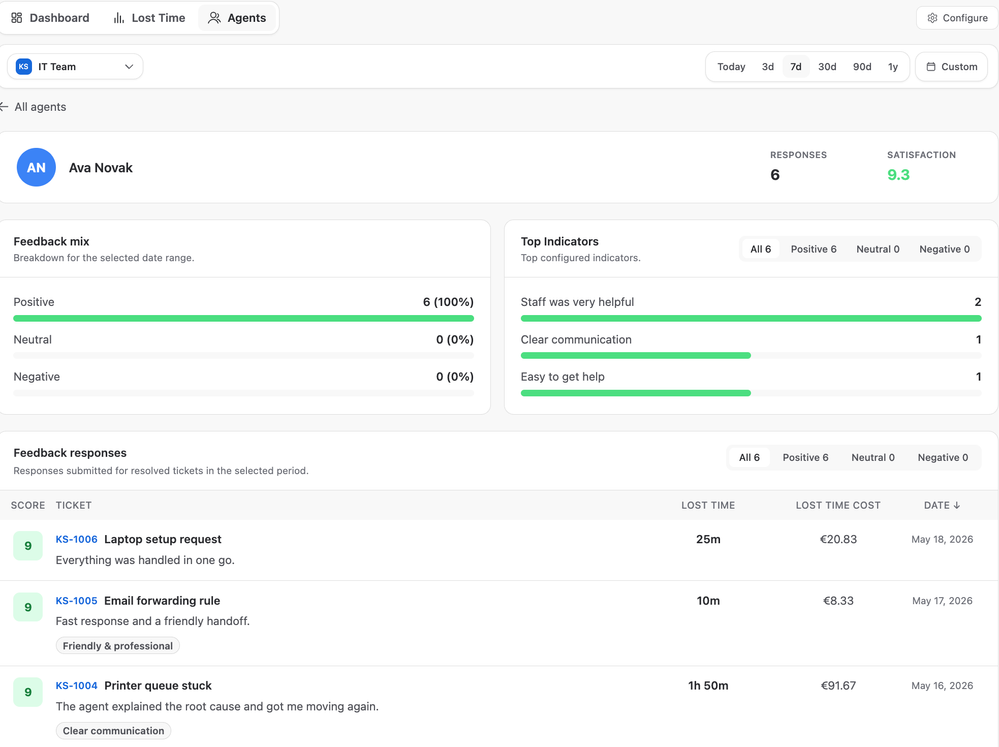
Task: Expand the IT Team dropdown chevron
Action: point(129,66)
